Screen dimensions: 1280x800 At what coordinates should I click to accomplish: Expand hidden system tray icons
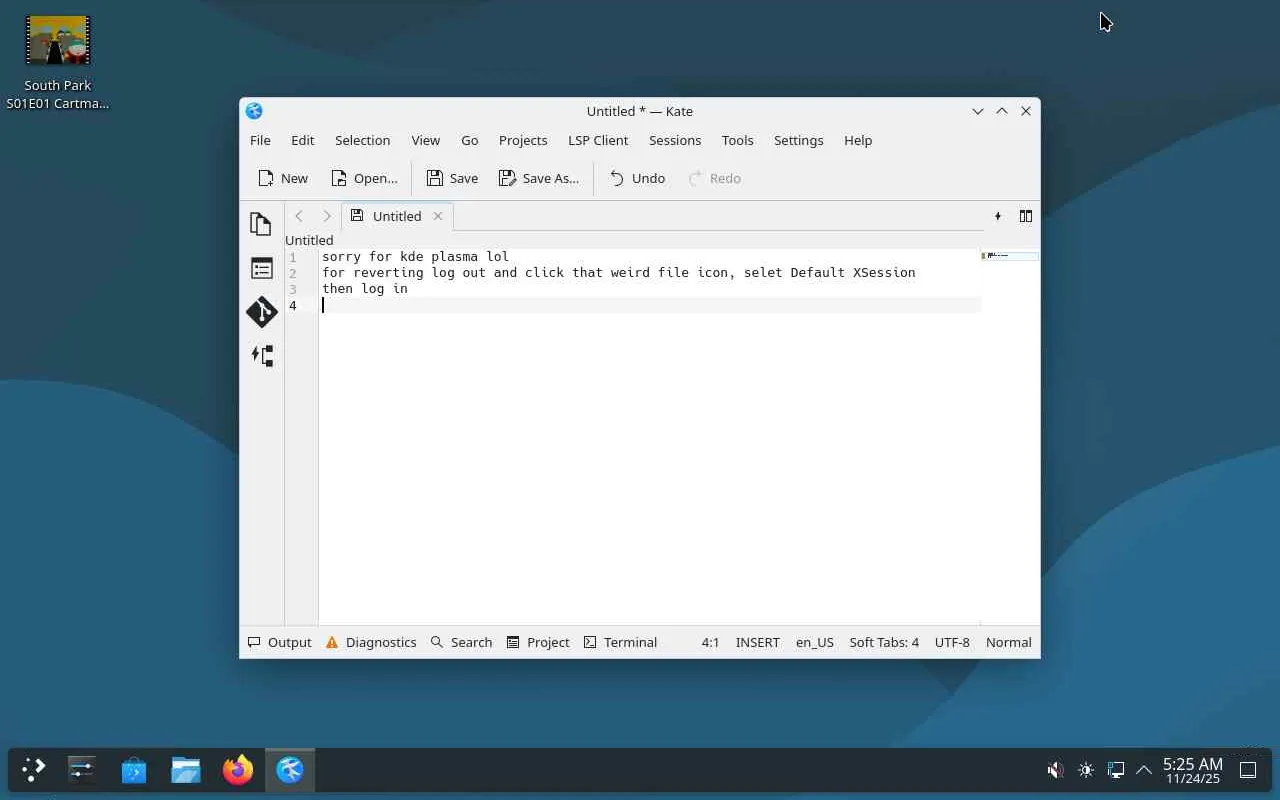pyautogui.click(x=1144, y=770)
